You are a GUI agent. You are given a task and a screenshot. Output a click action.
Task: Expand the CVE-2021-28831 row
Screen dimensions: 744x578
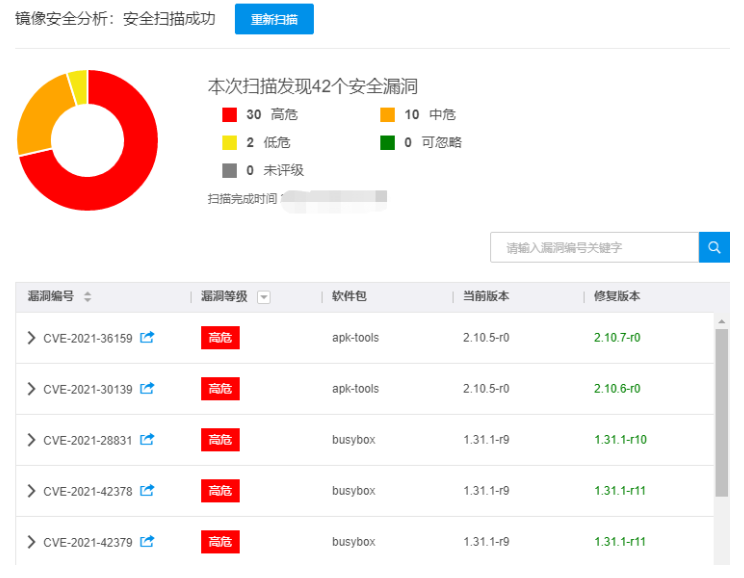tap(31, 440)
